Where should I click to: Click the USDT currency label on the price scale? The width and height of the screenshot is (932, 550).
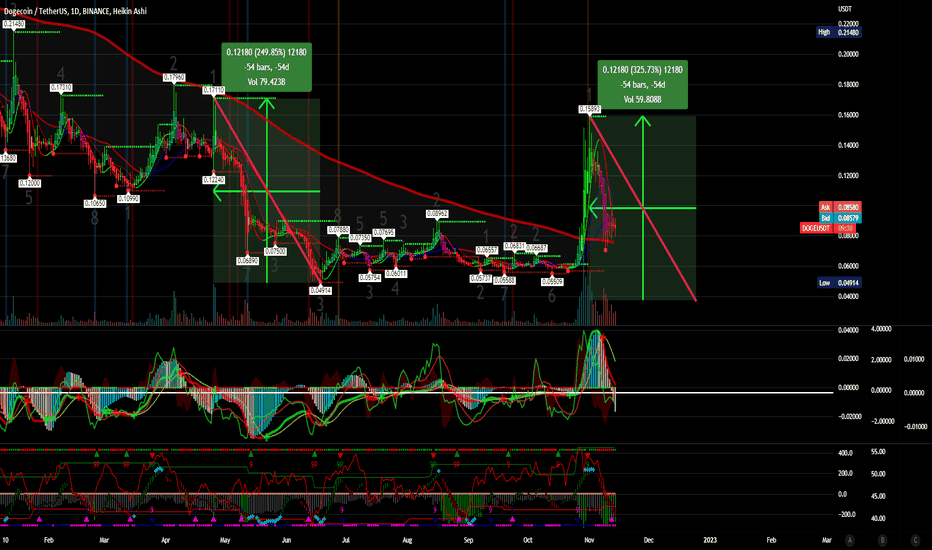(x=845, y=9)
